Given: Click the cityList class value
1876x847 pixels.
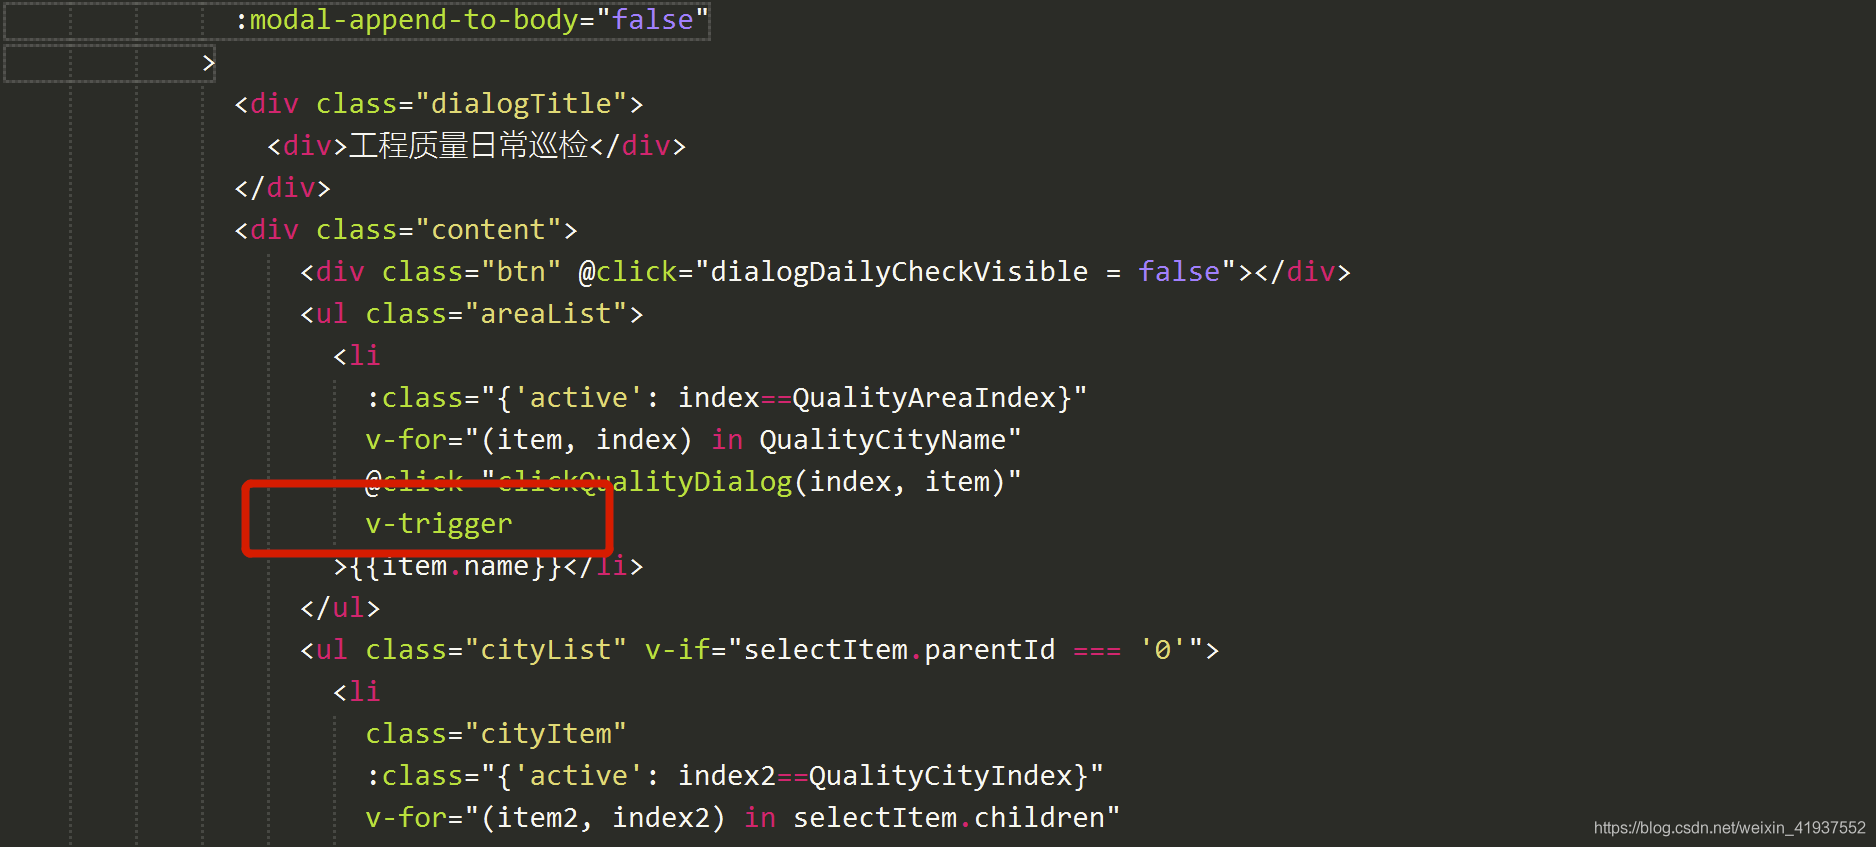Looking at the screenshot, I should coord(546,650).
